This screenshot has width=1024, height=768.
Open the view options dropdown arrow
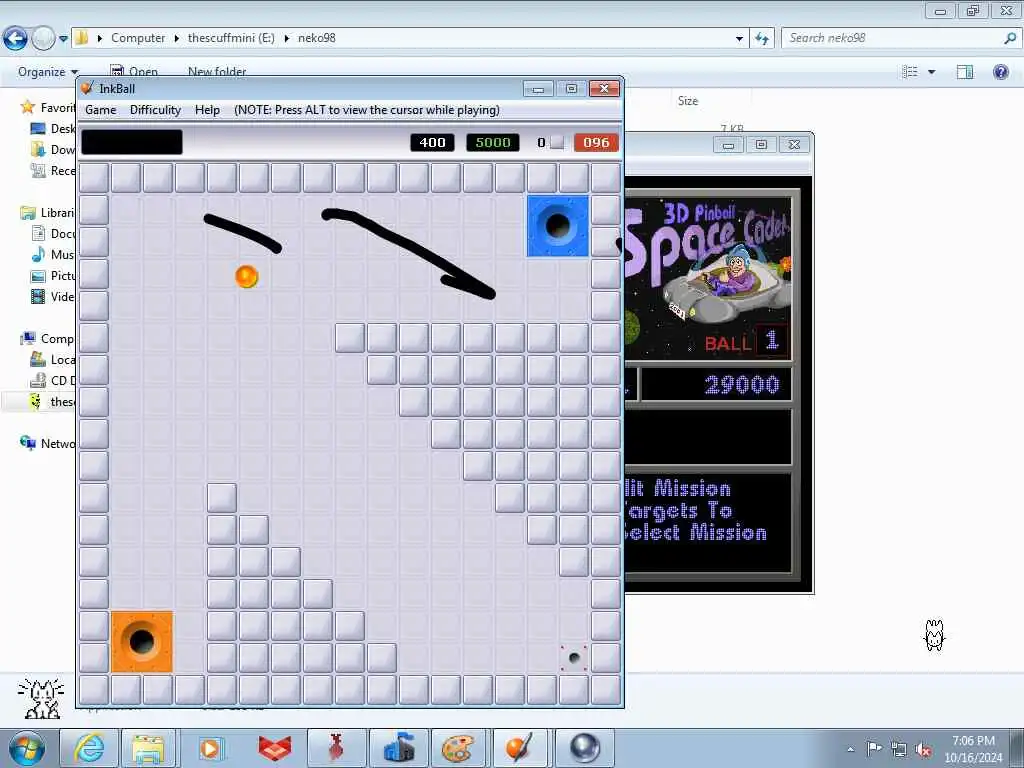(931, 72)
